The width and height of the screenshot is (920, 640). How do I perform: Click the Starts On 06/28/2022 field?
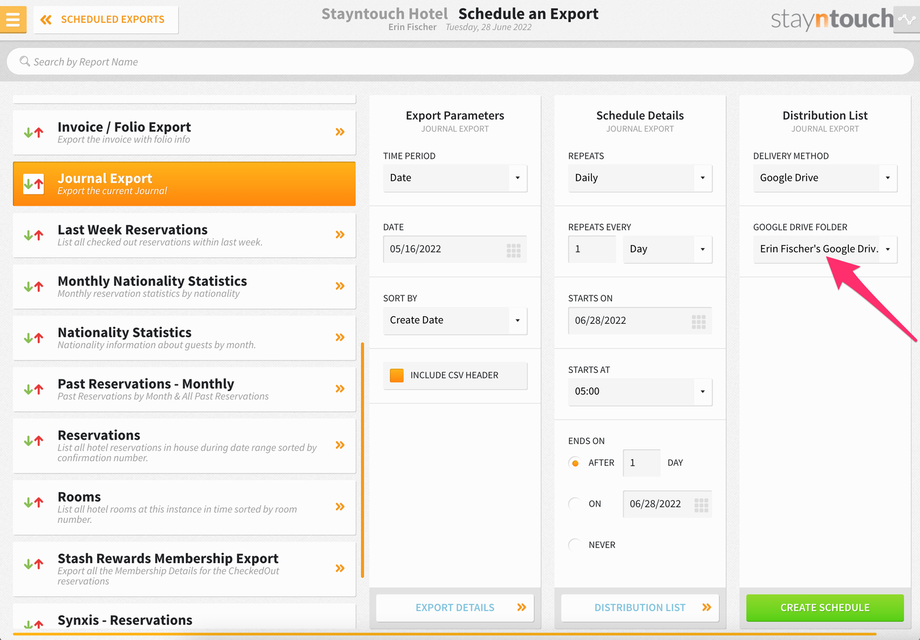coord(640,321)
